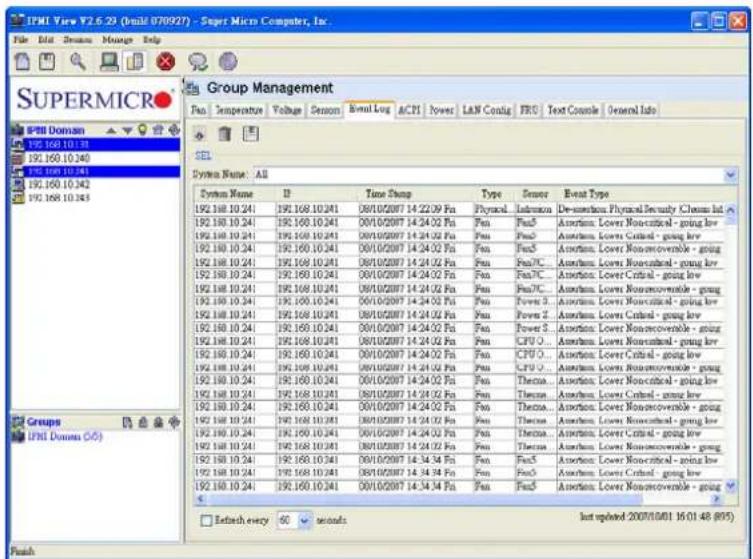Open the Edit menu
Viewport: 753px width, 559px height.
[x=46, y=40]
